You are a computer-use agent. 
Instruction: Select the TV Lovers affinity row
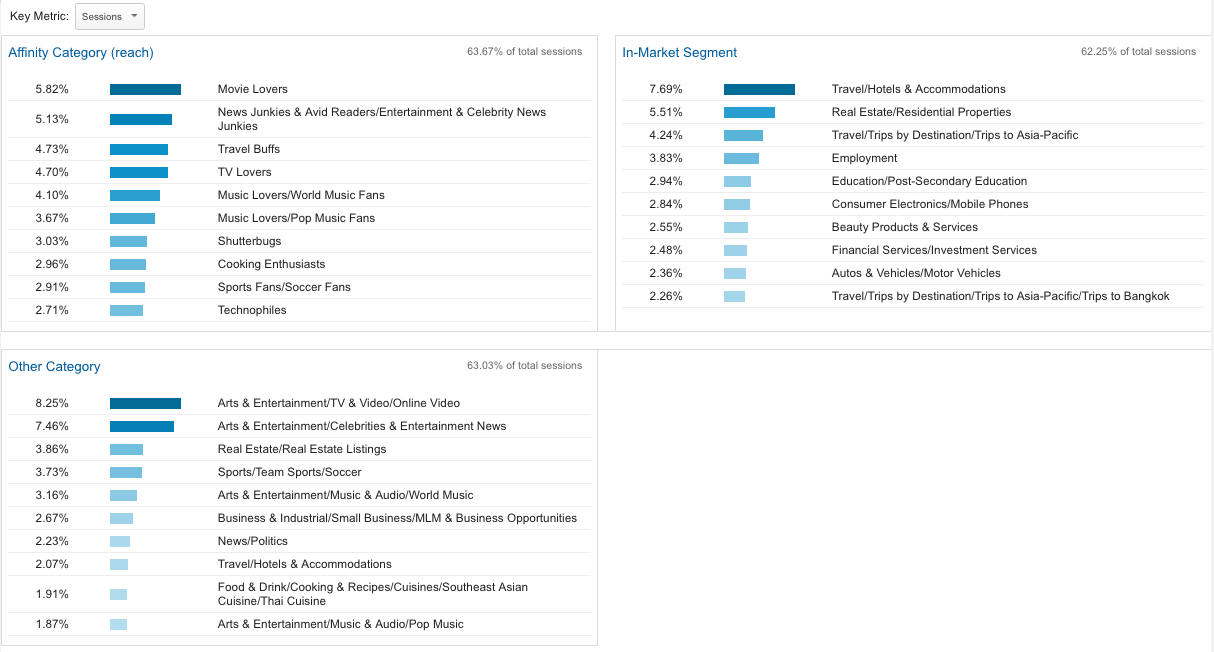[x=244, y=172]
